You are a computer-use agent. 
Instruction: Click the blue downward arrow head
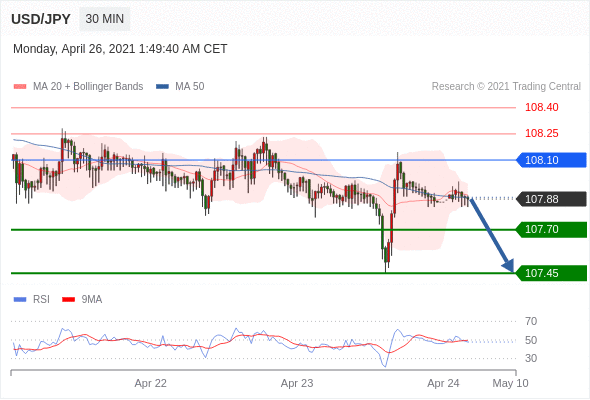click(x=509, y=265)
